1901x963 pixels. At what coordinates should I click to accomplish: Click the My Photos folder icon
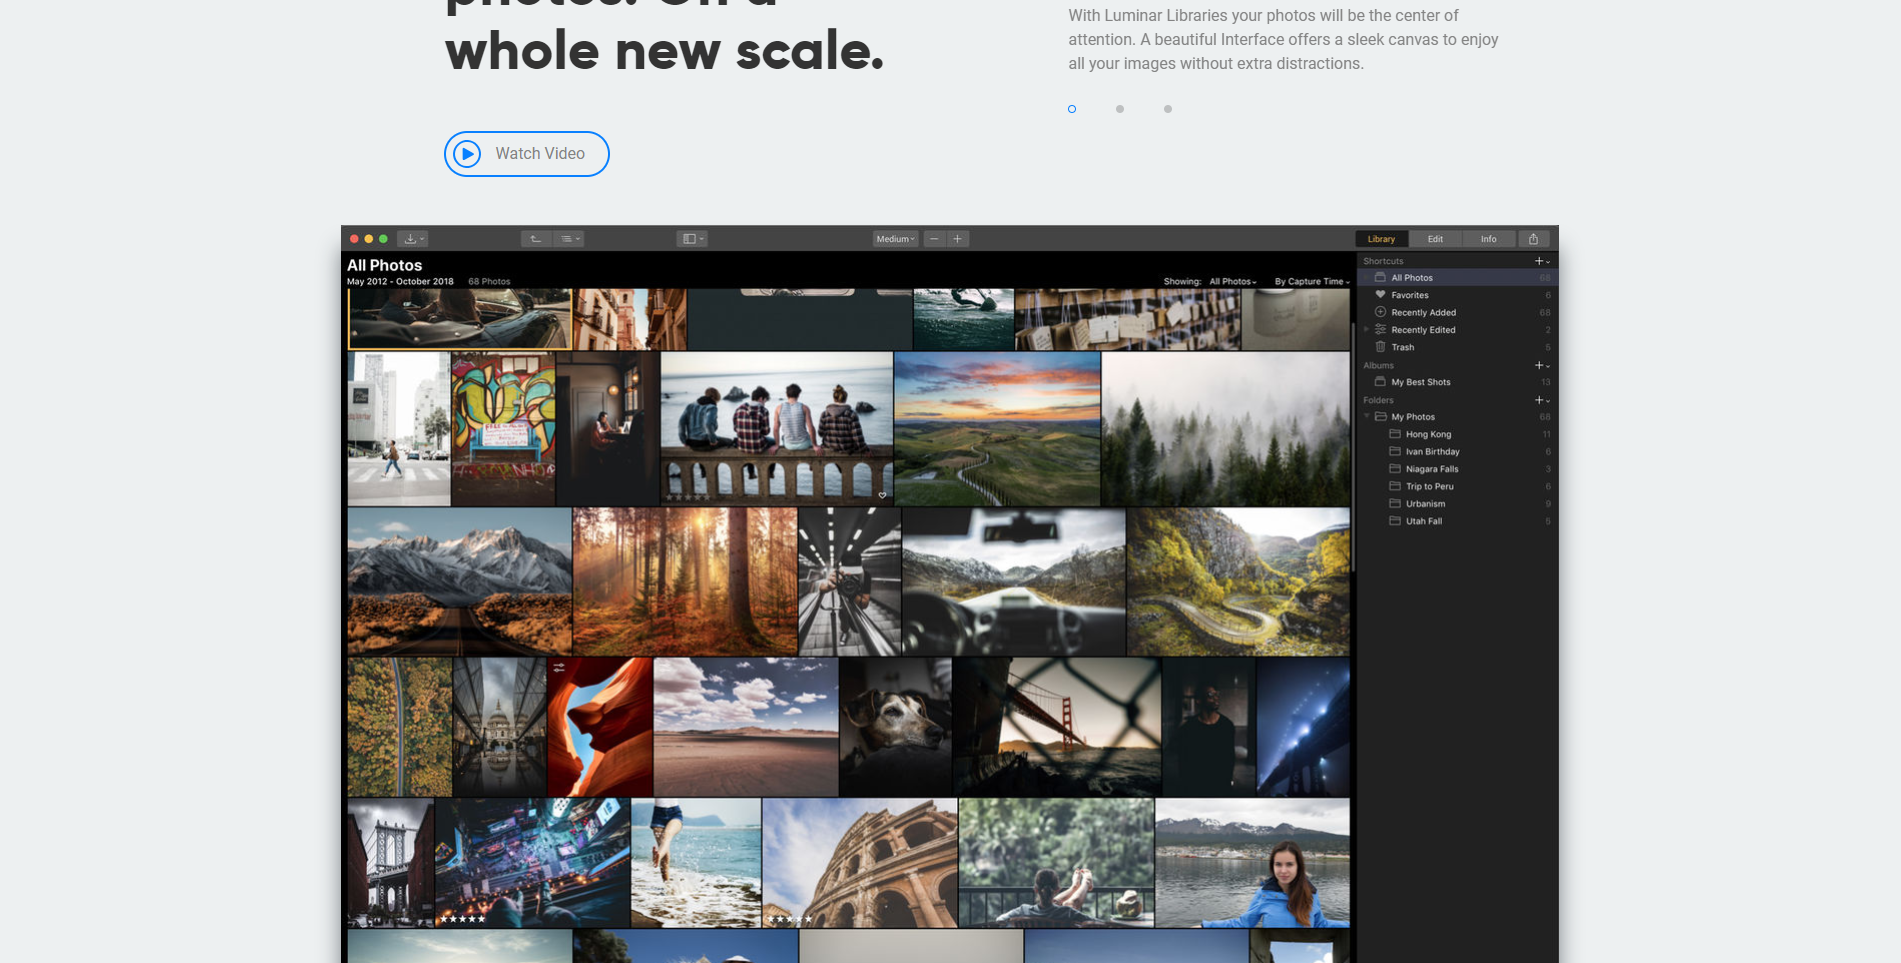pyautogui.click(x=1380, y=416)
